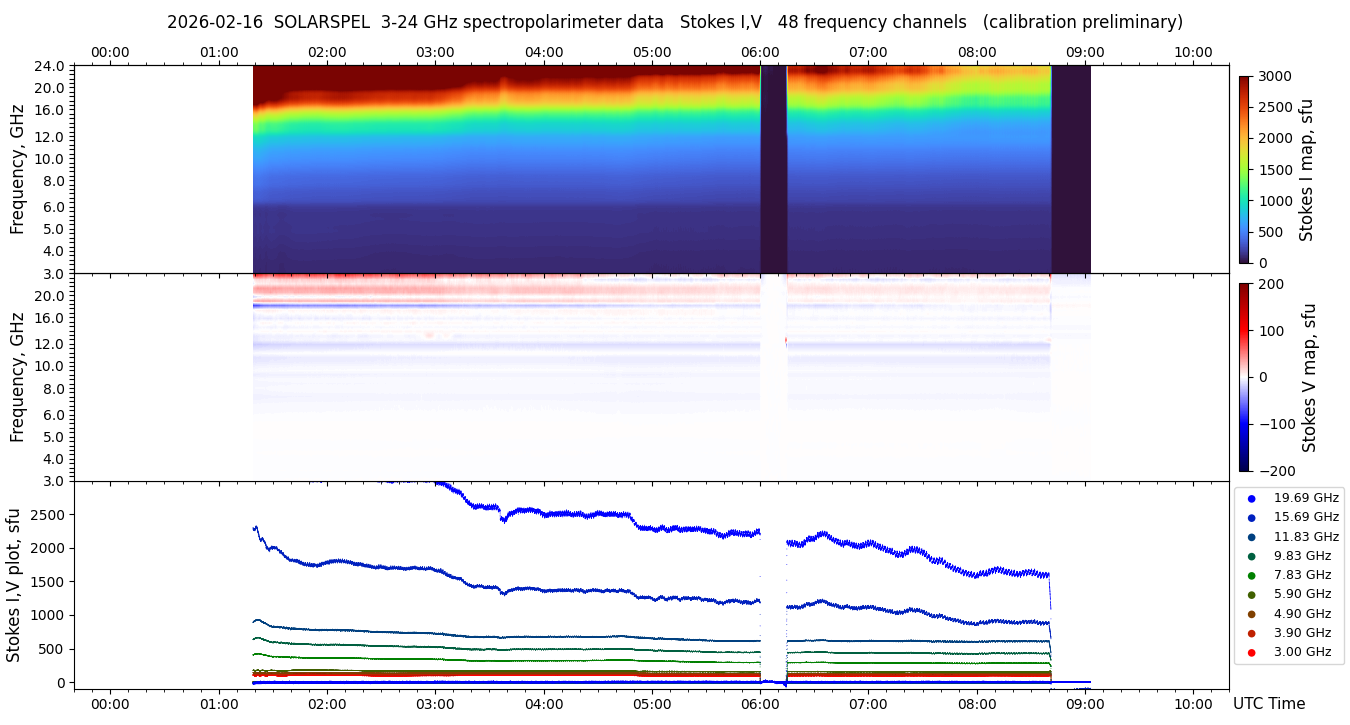This screenshot has height=725, width=1350.
Task: Click the UTC Time axis label
Action: click(1268, 704)
